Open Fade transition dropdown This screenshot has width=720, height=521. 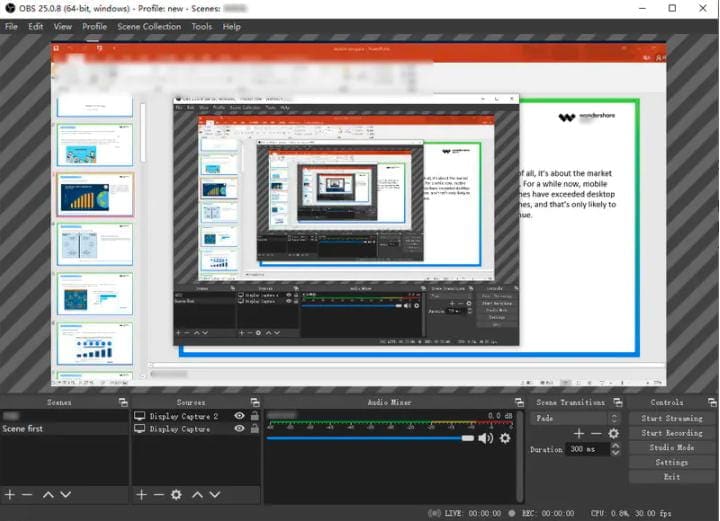(575, 418)
